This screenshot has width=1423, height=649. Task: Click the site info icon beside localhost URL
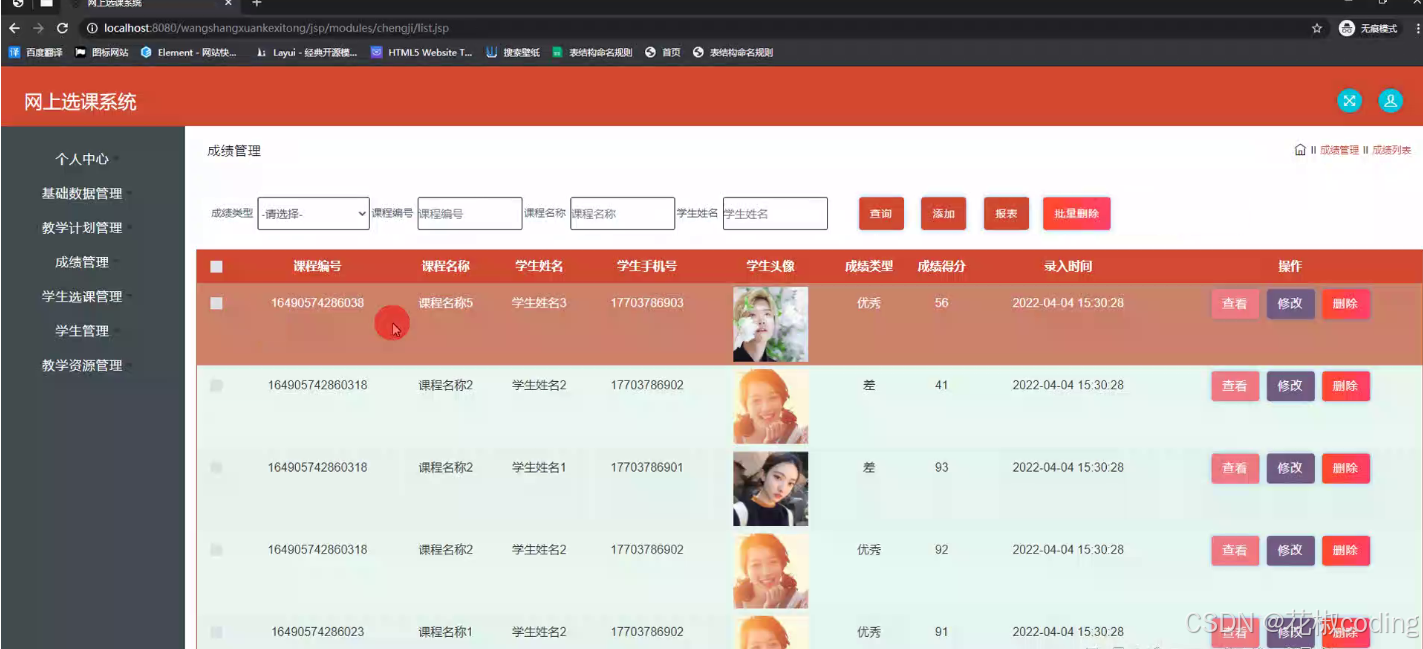[92, 28]
